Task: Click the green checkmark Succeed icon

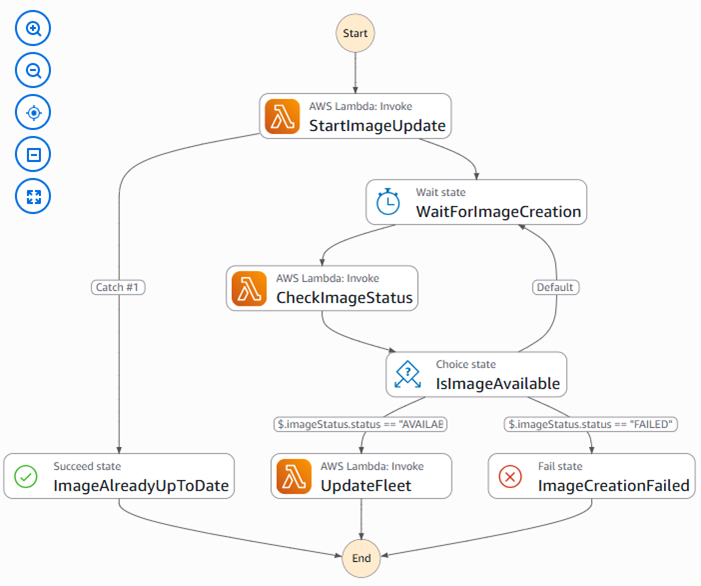Action: click(27, 477)
